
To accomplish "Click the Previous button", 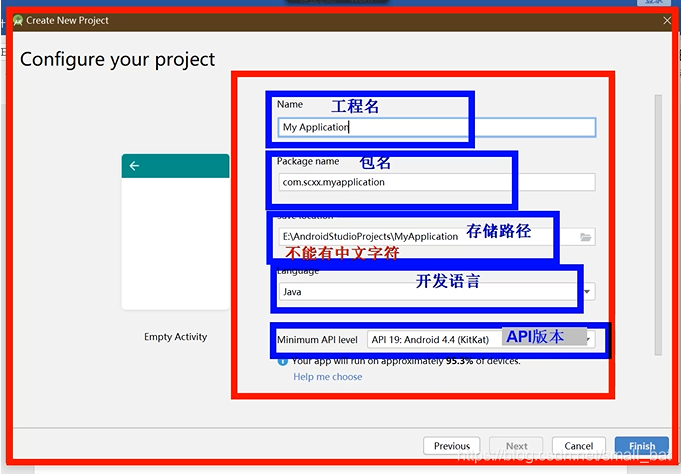I will click(451, 446).
